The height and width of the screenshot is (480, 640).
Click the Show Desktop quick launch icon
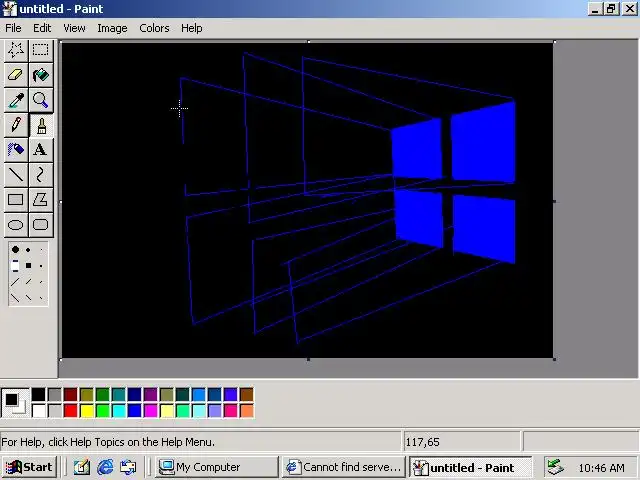pyautogui.click(x=82, y=467)
